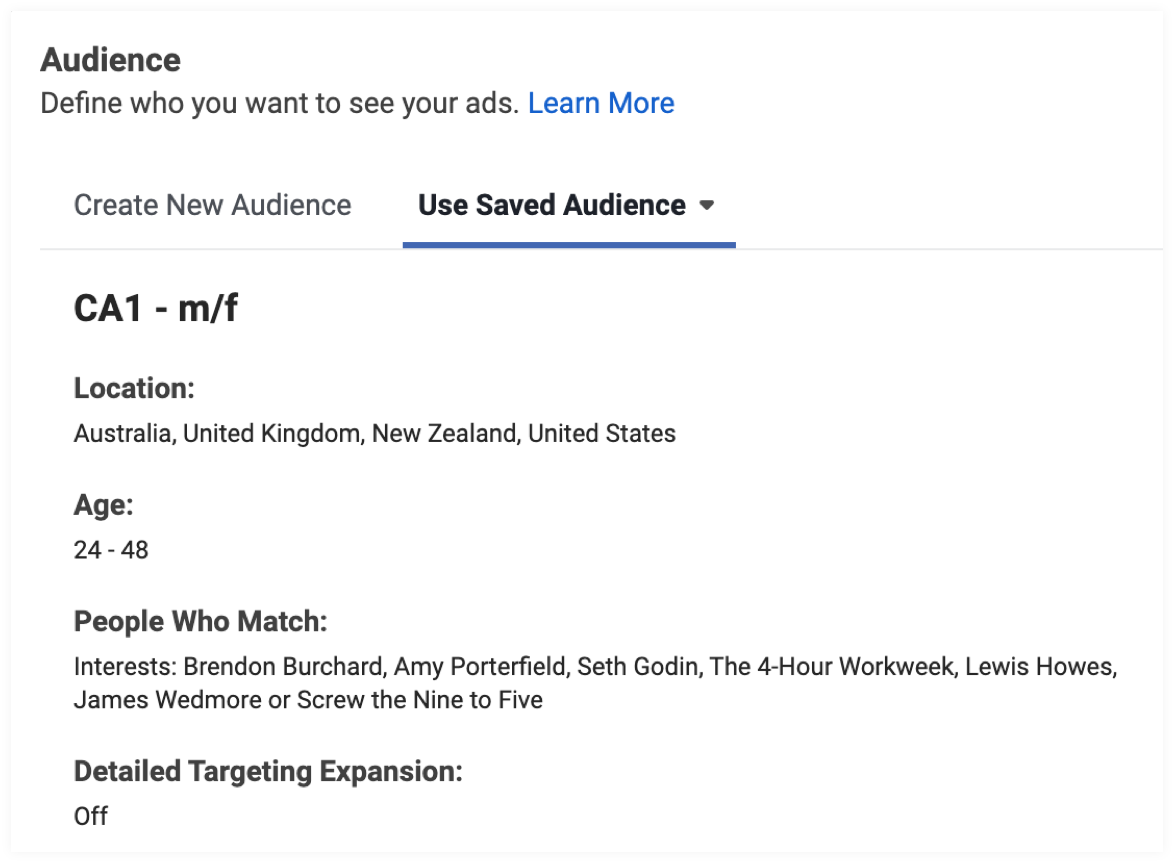
Task: Click United Kingdom in the location list
Action: click(271, 433)
